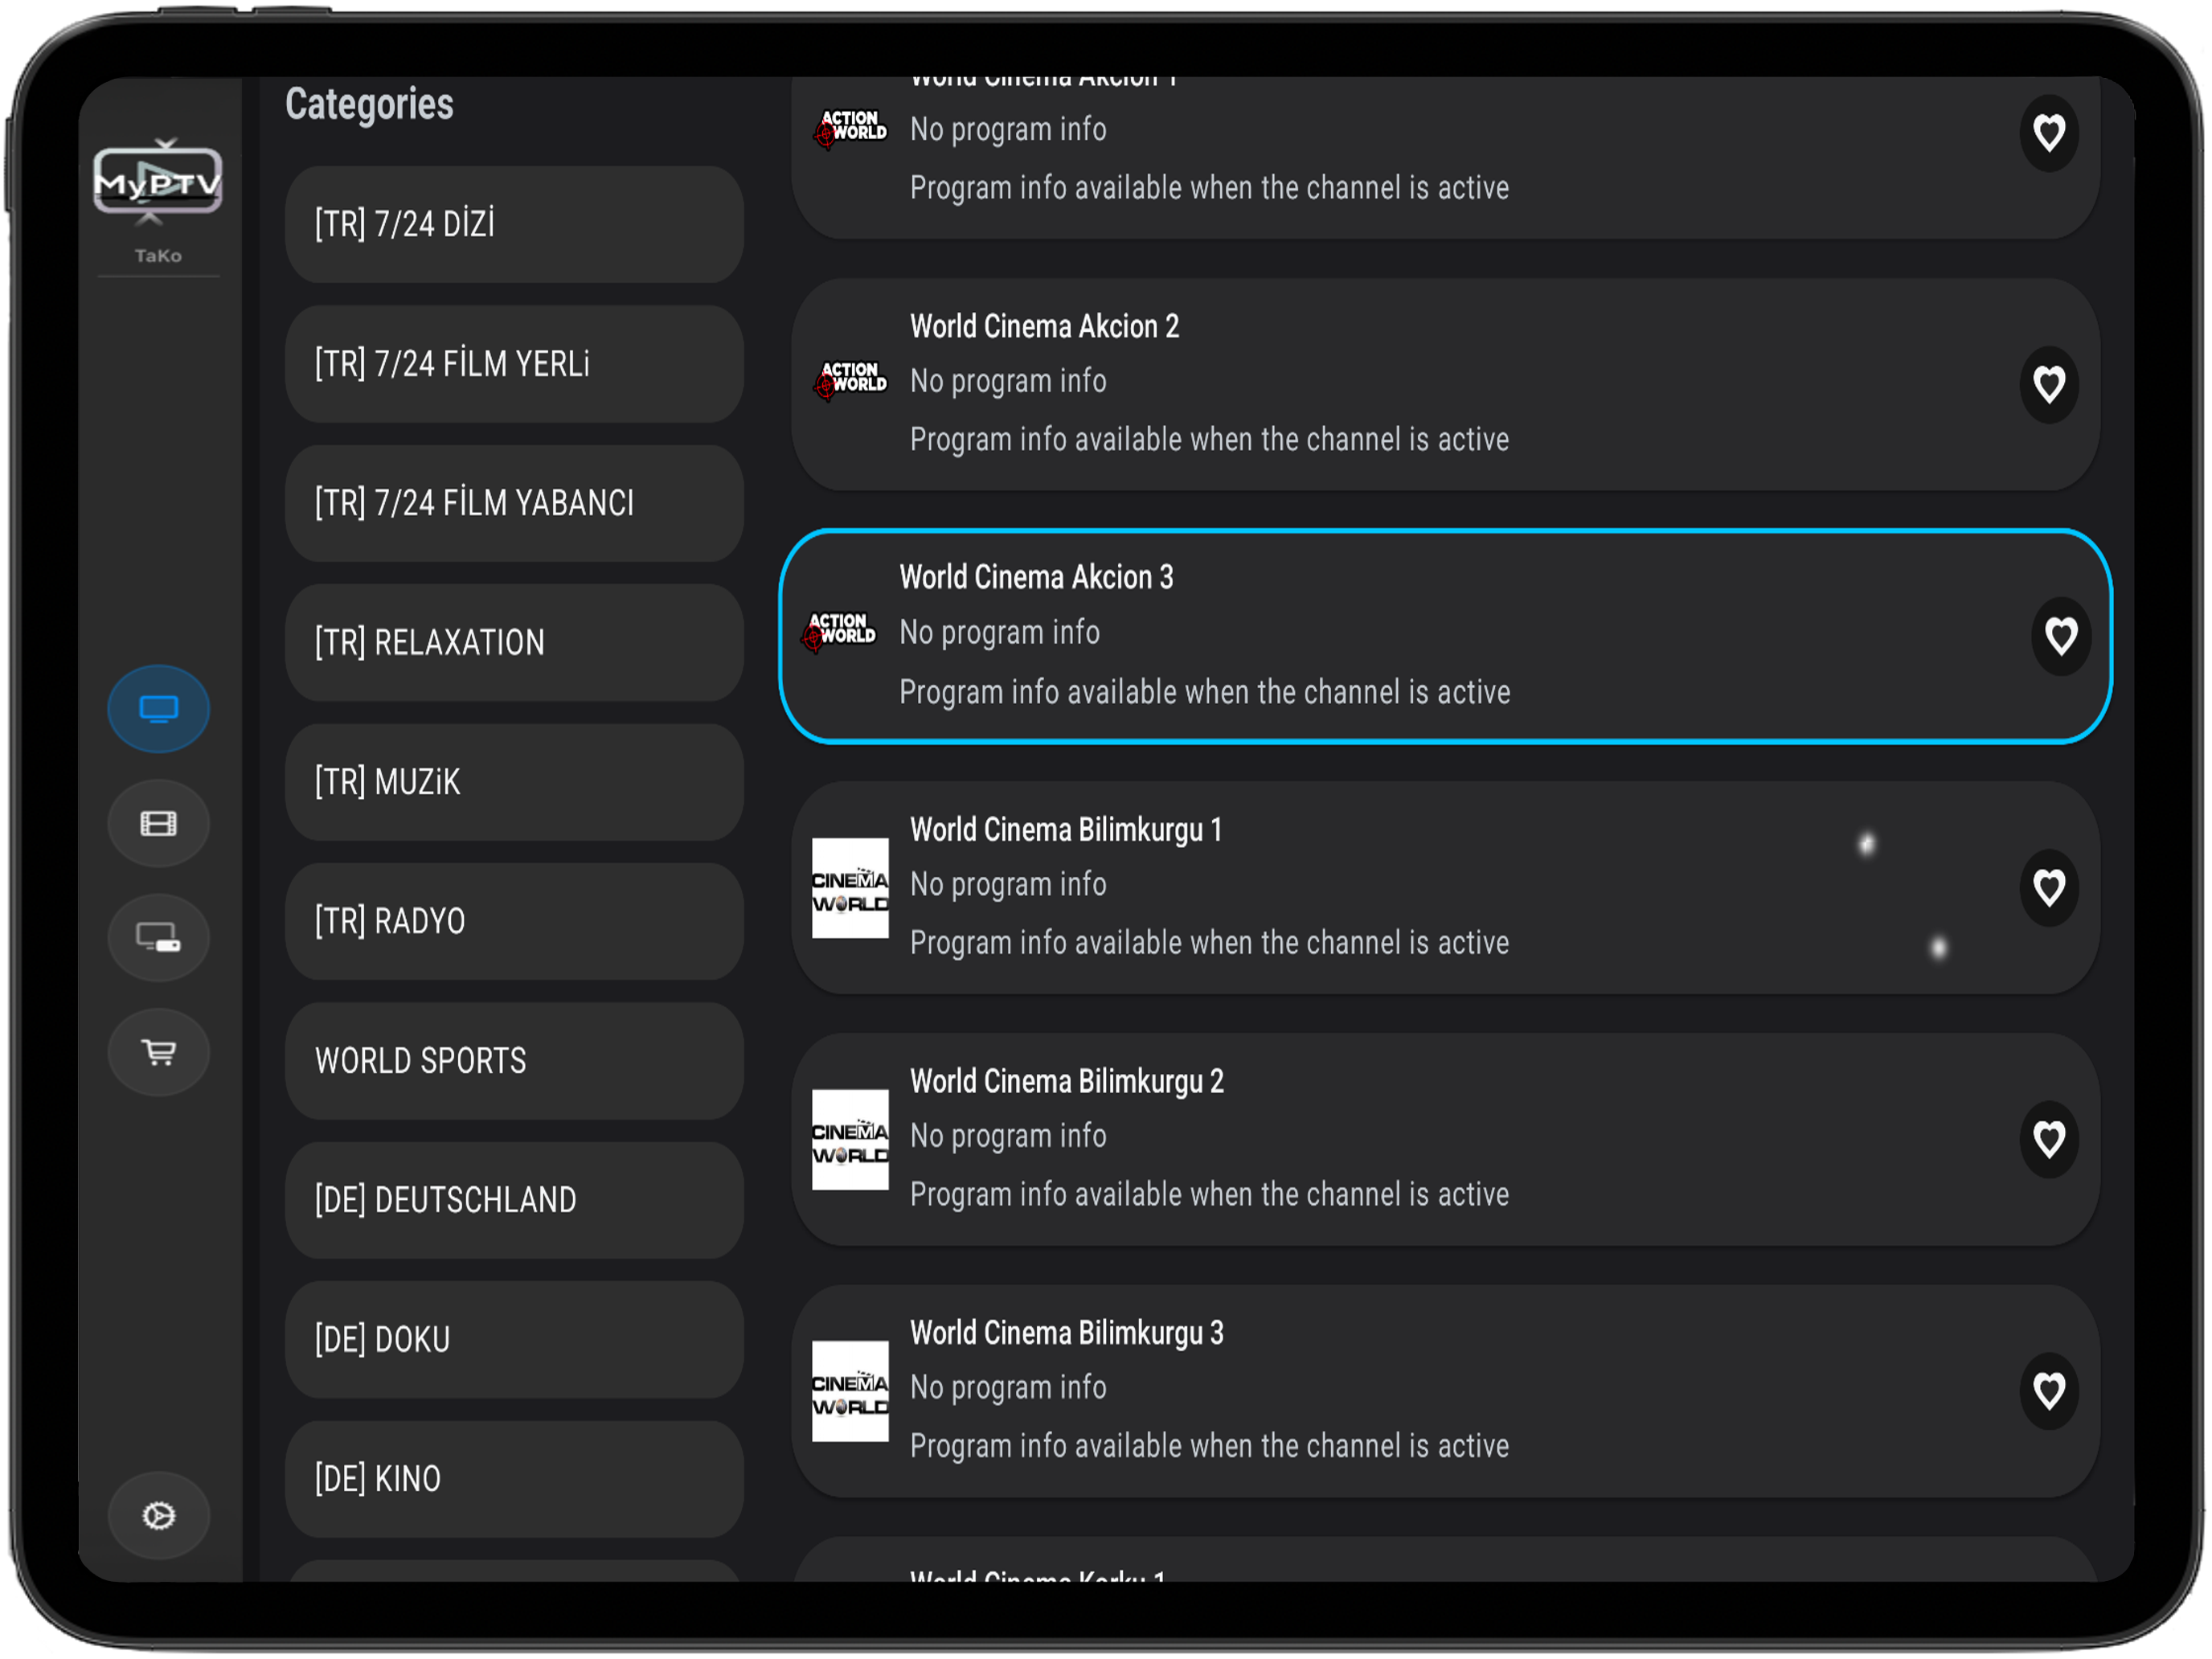This screenshot has width=2212, height=1659.
Task: Choose the [DE] DEUTSCHLAND category
Action: (514, 1201)
